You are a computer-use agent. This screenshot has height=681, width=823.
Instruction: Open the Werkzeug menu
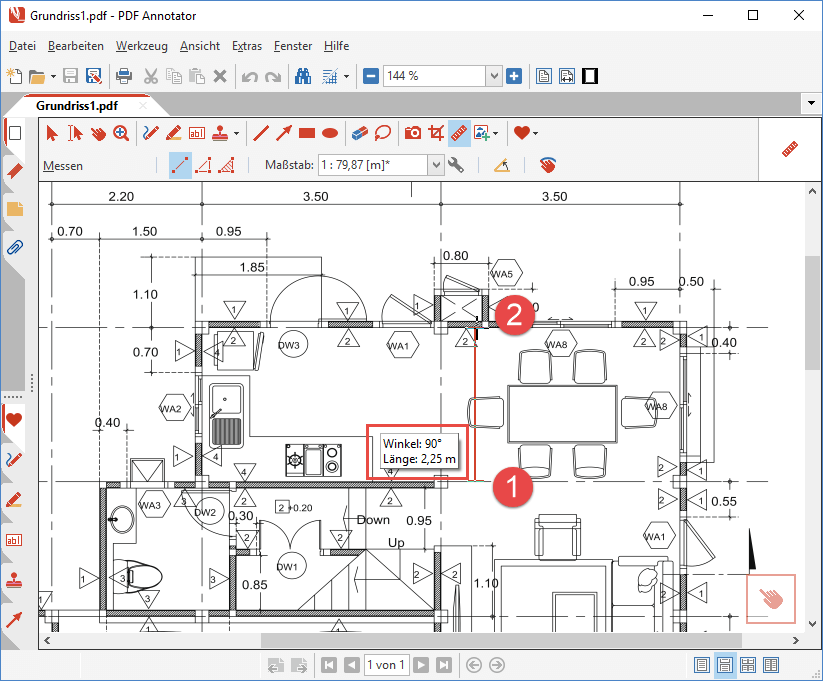(x=142, y=46)
